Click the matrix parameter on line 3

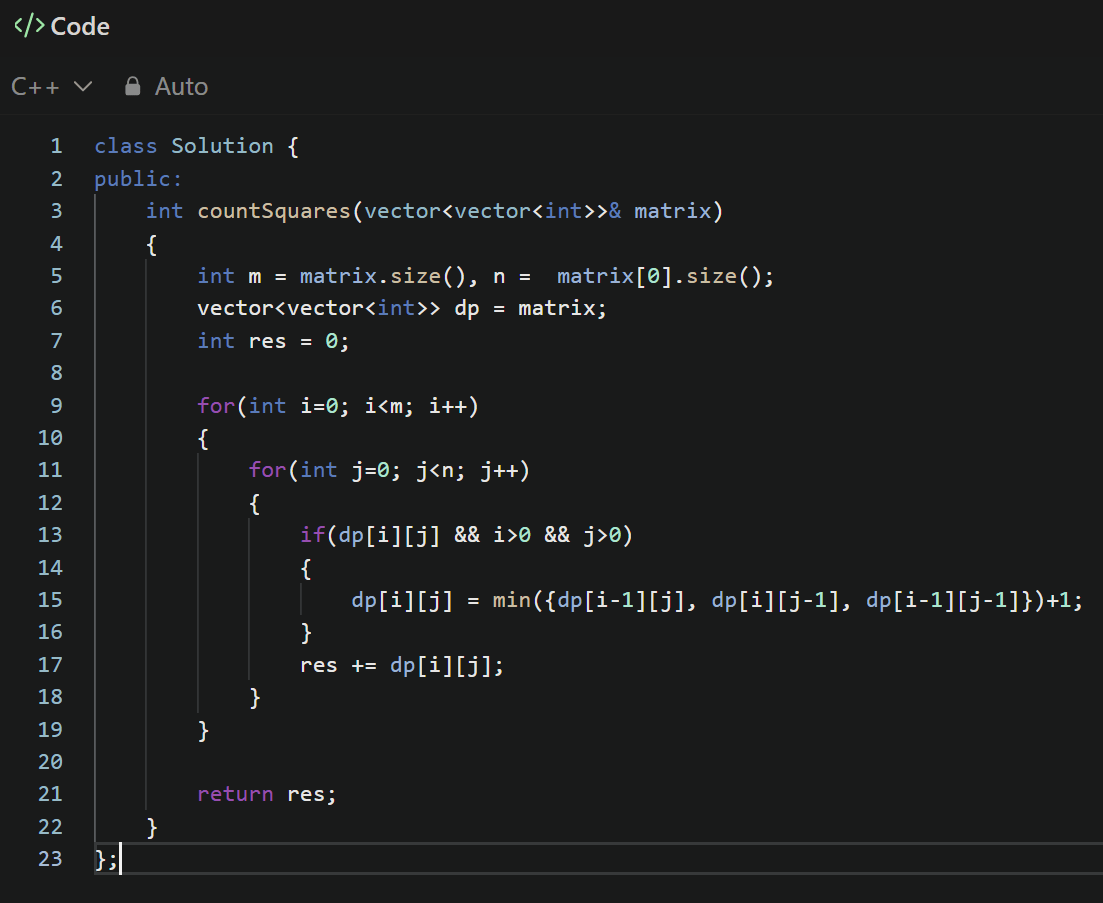pos(672,210)
